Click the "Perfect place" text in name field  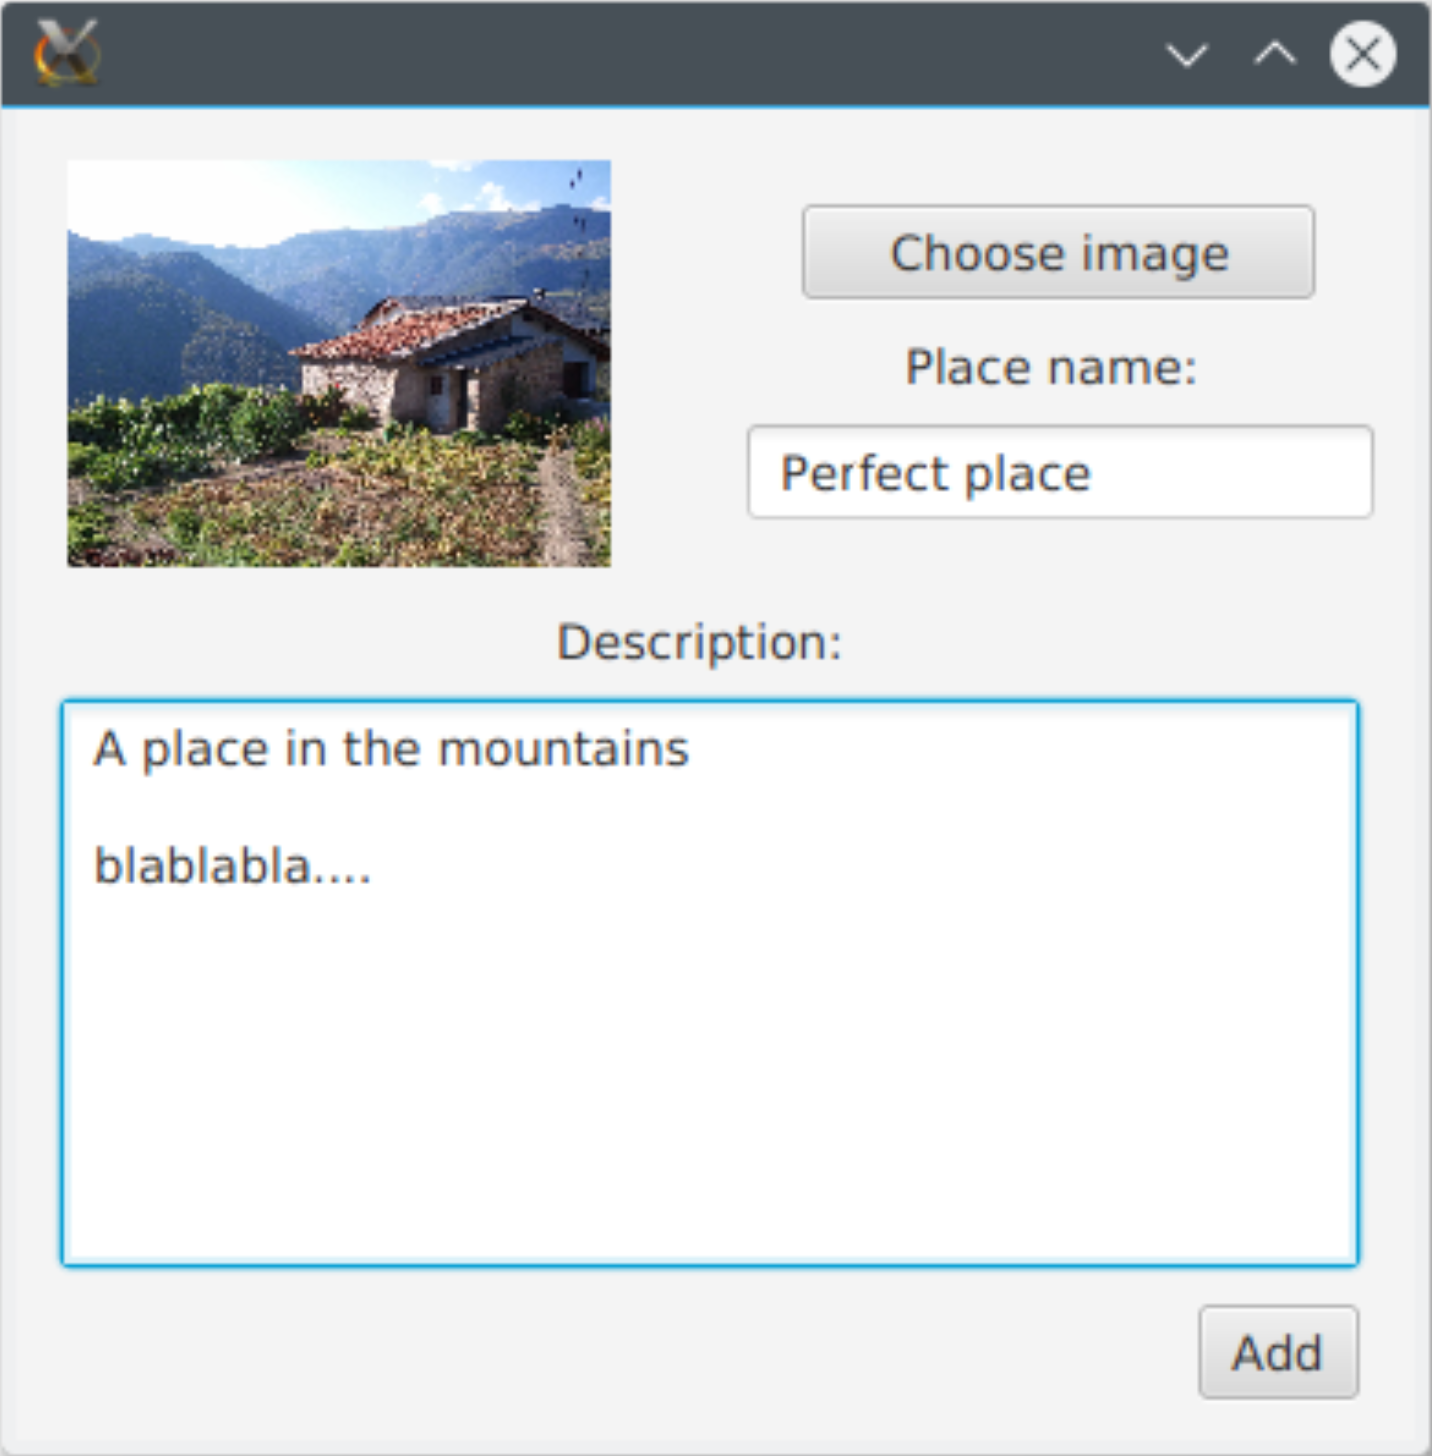934,473
